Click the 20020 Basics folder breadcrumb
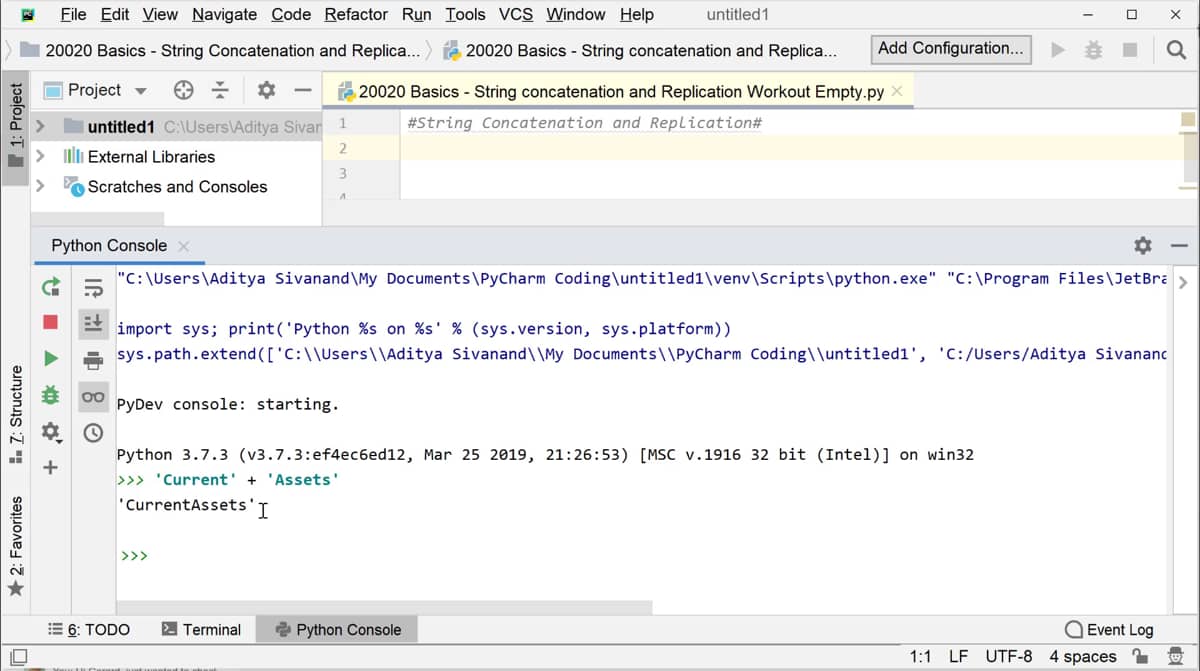The image size is (1200, 671). click(x=220, y=50)
